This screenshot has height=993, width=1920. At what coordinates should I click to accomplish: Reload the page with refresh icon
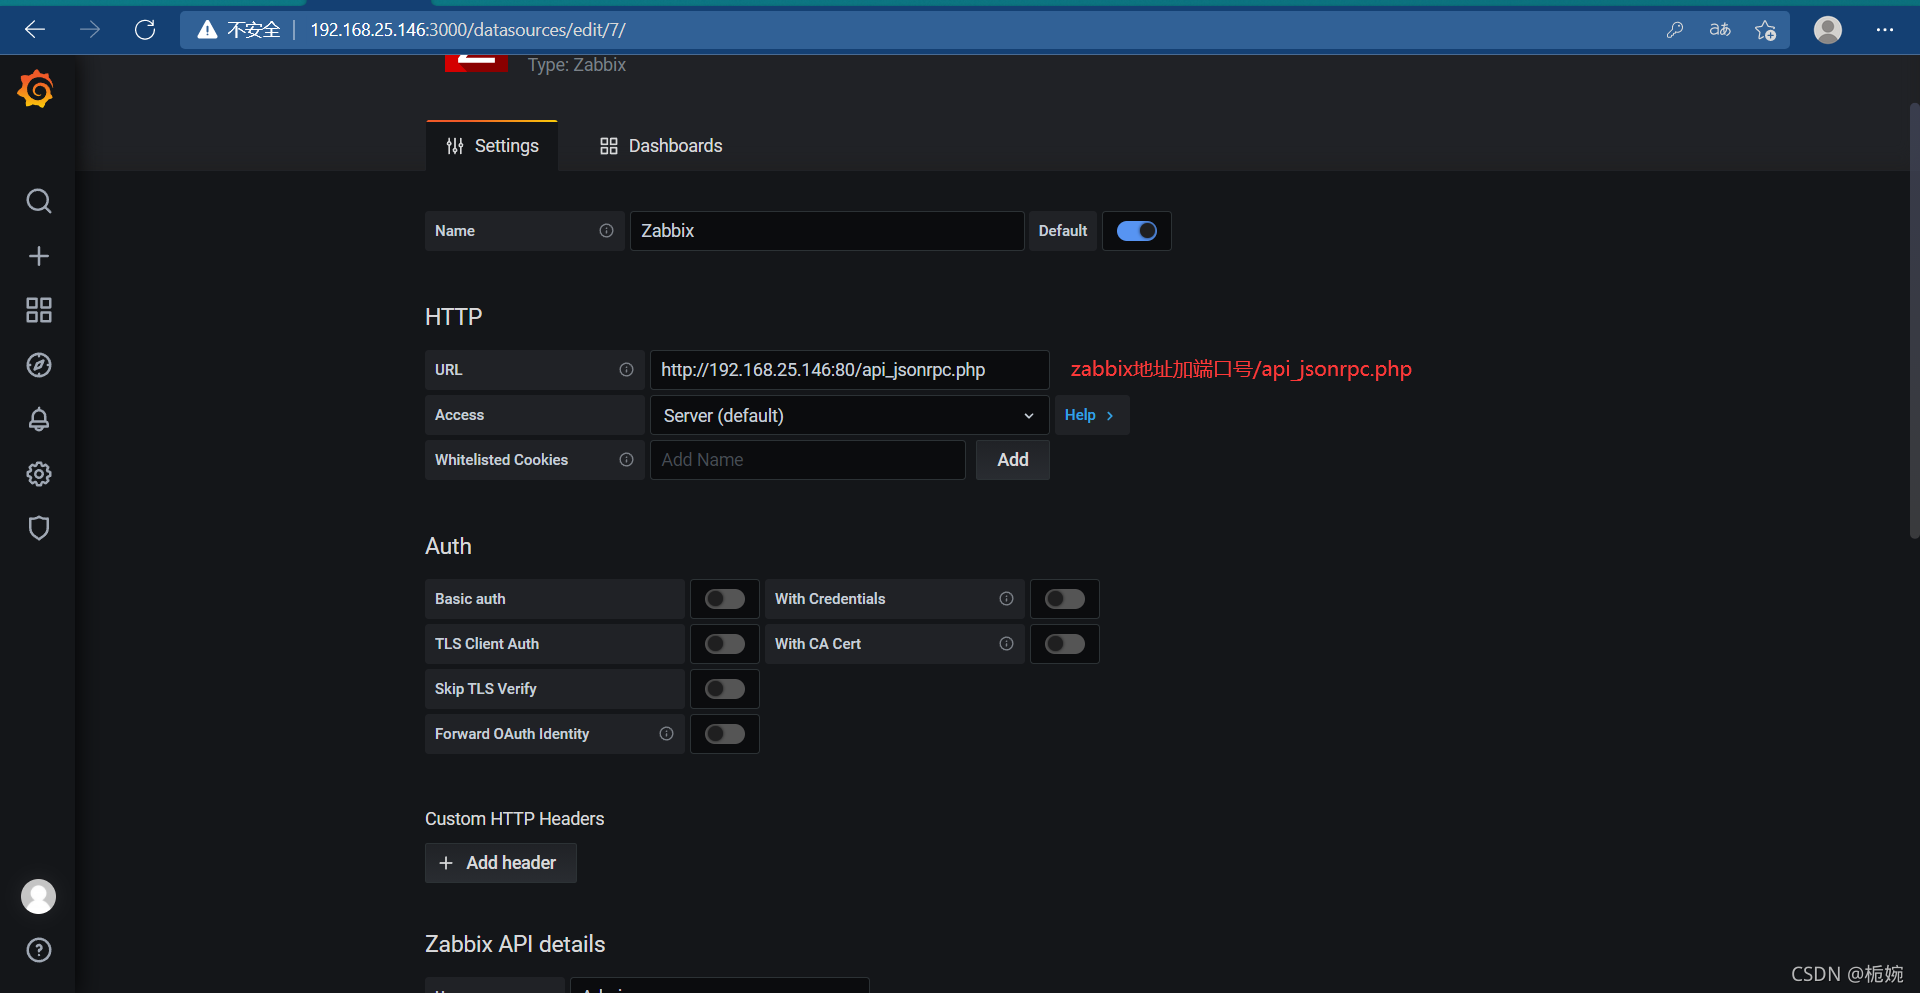[x=145, y=30]
